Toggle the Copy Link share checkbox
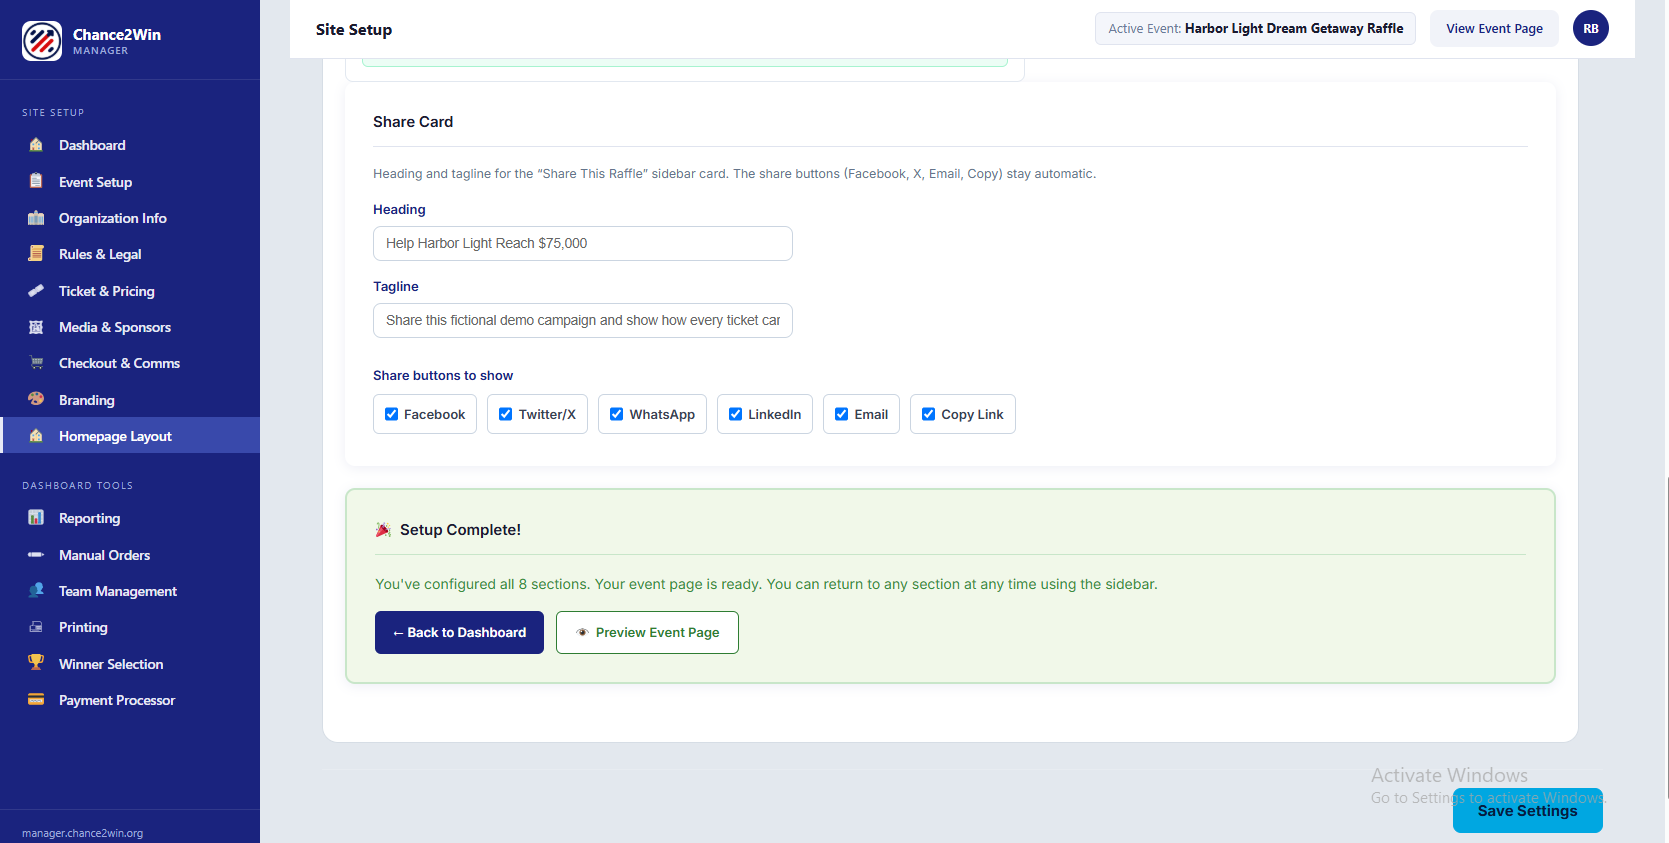This screenshot has width=1669, height=843. (x=929, y=414)
